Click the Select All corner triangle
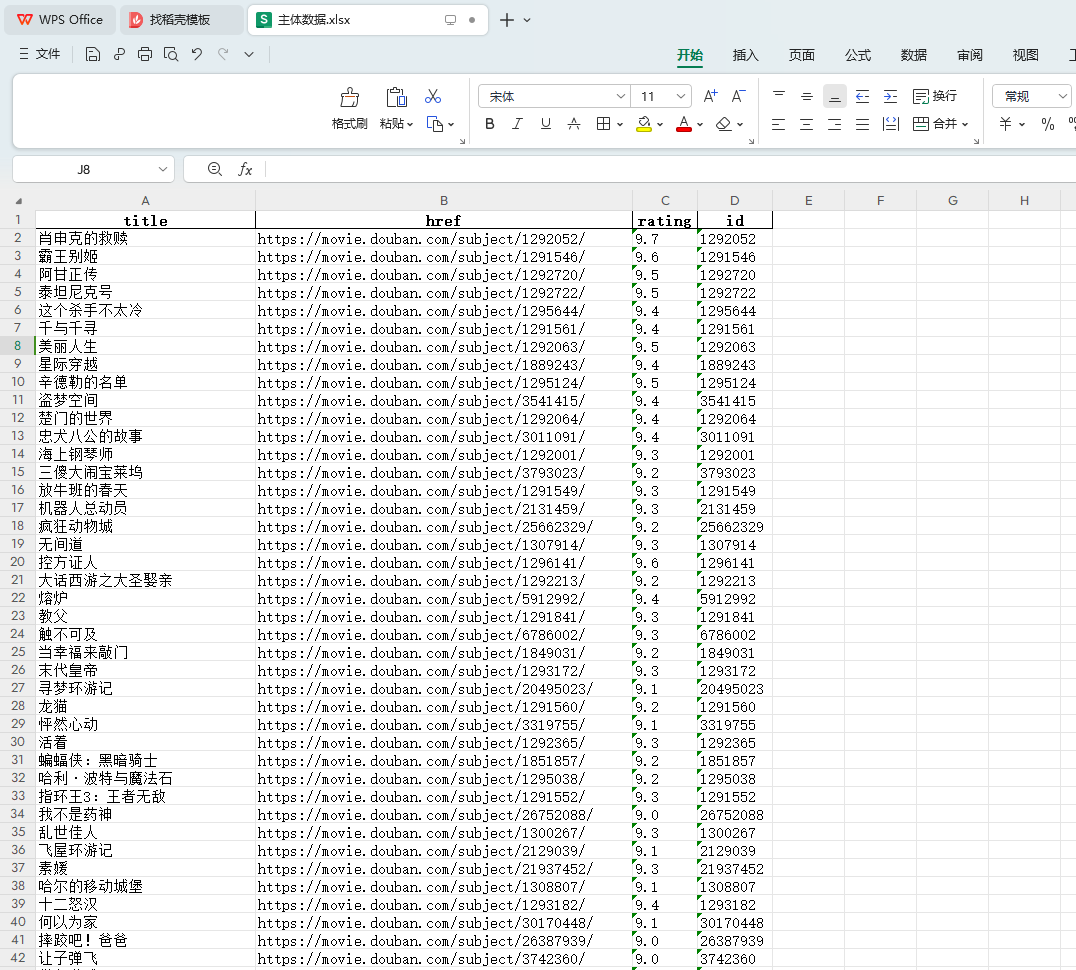 pos(19,201)
